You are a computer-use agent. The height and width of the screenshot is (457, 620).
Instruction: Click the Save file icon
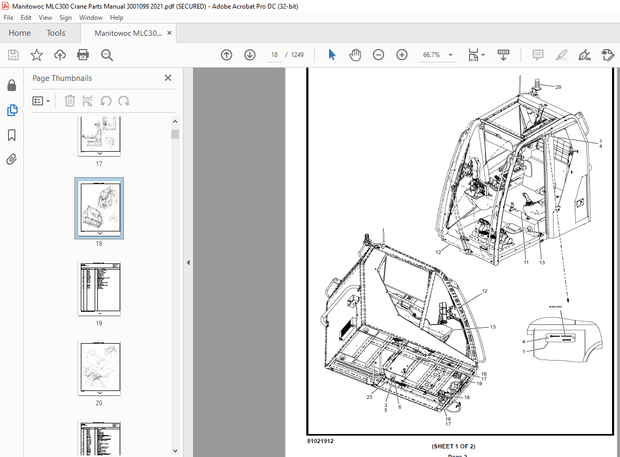tap(13, 55)
